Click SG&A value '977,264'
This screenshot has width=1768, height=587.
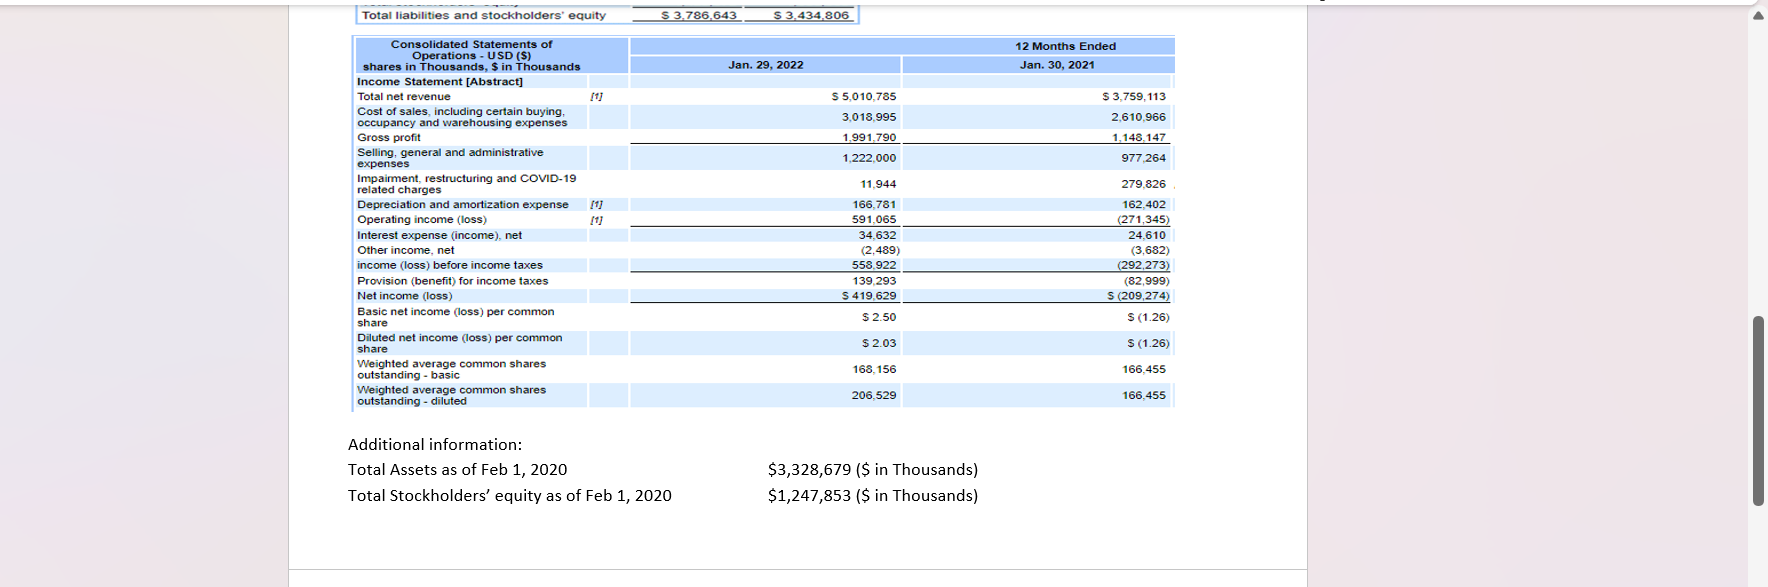1143,158
